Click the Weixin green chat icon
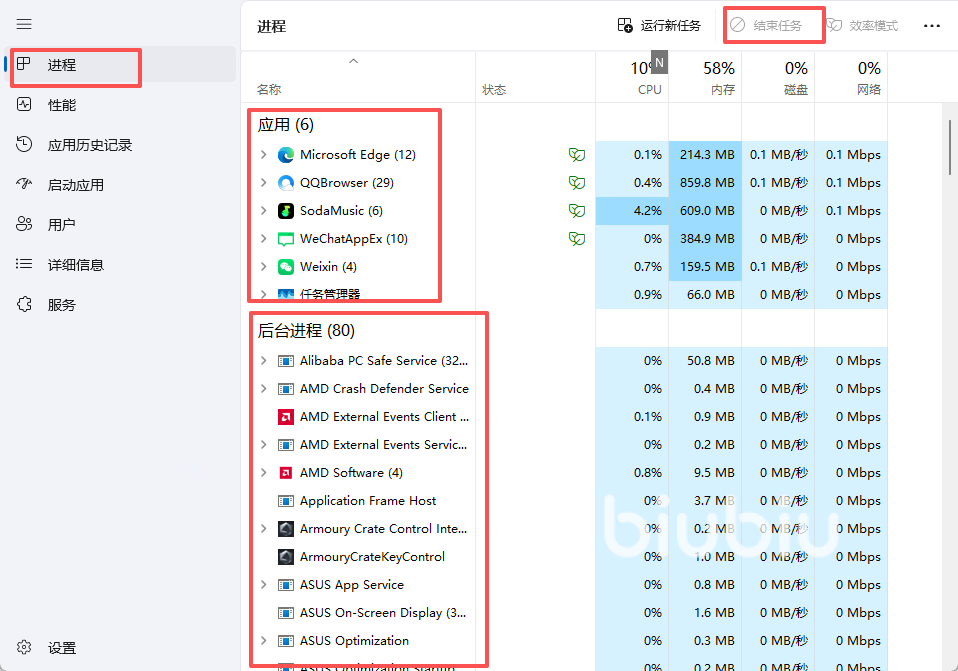The image size is (958, 671). pyautogui.click(x=285, y=267)
